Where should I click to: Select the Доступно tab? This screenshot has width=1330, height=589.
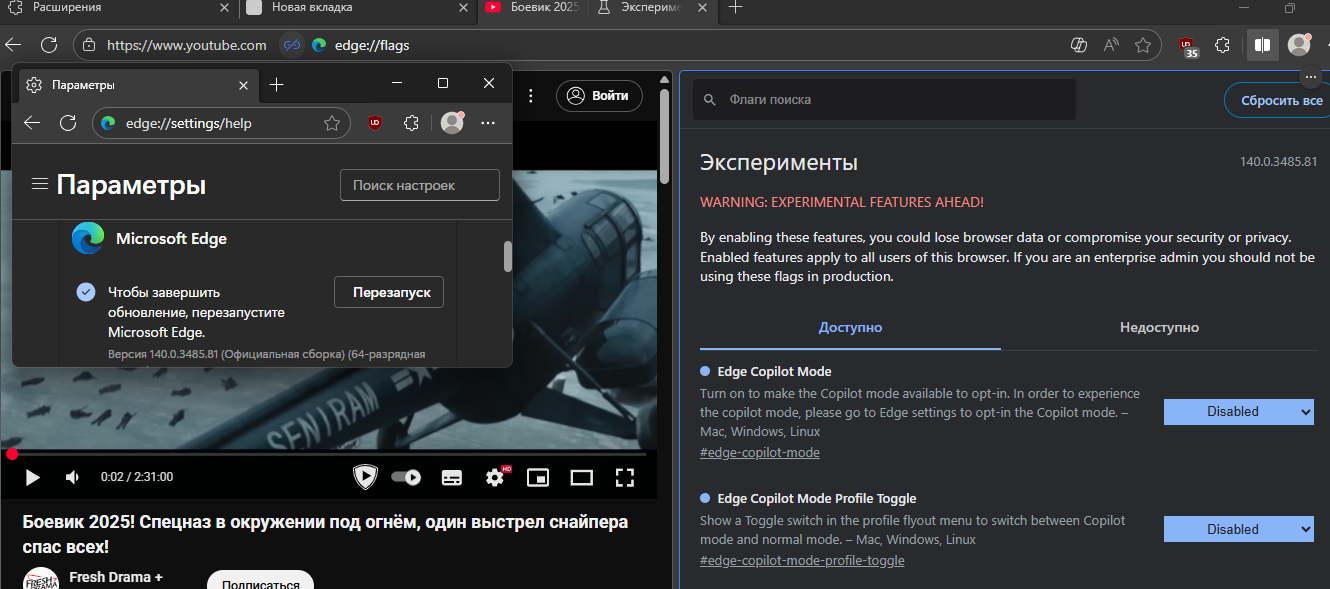click(850, 328)
